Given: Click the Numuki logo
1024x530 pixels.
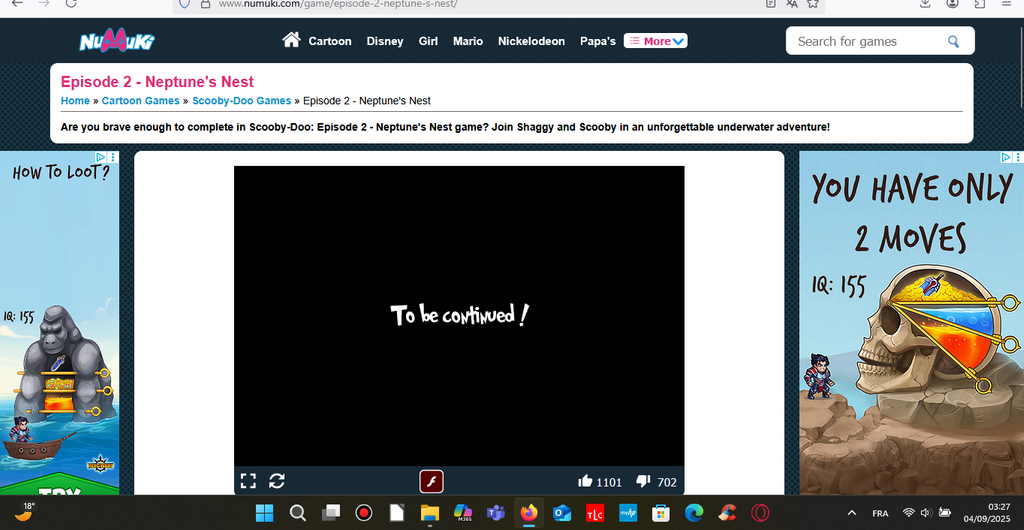Looking at the screenshot, I should coord(117,41).
